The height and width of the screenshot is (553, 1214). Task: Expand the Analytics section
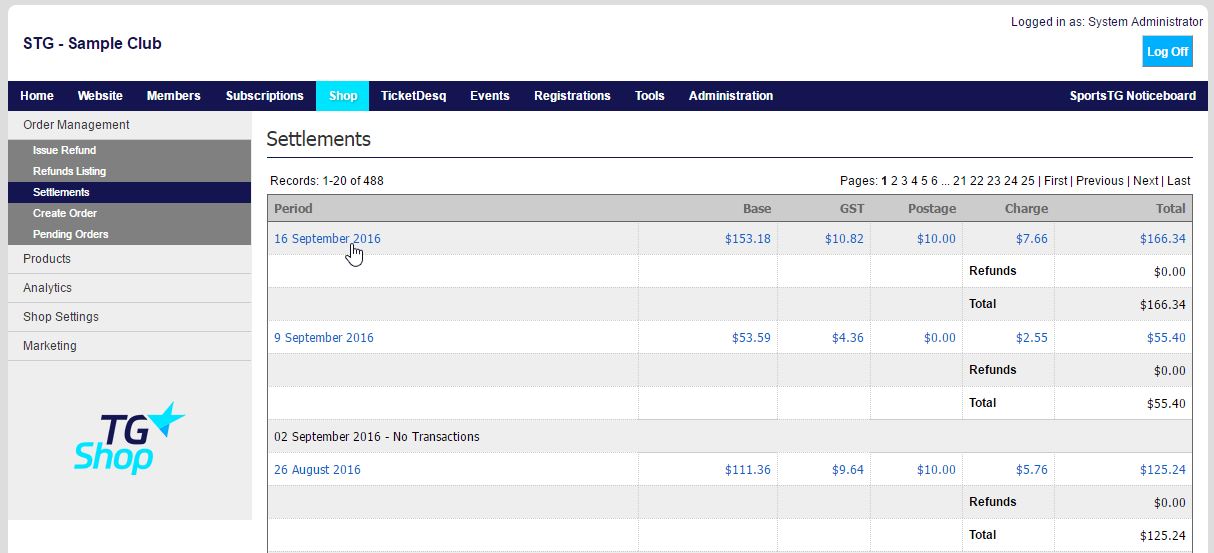click(129, 288)
